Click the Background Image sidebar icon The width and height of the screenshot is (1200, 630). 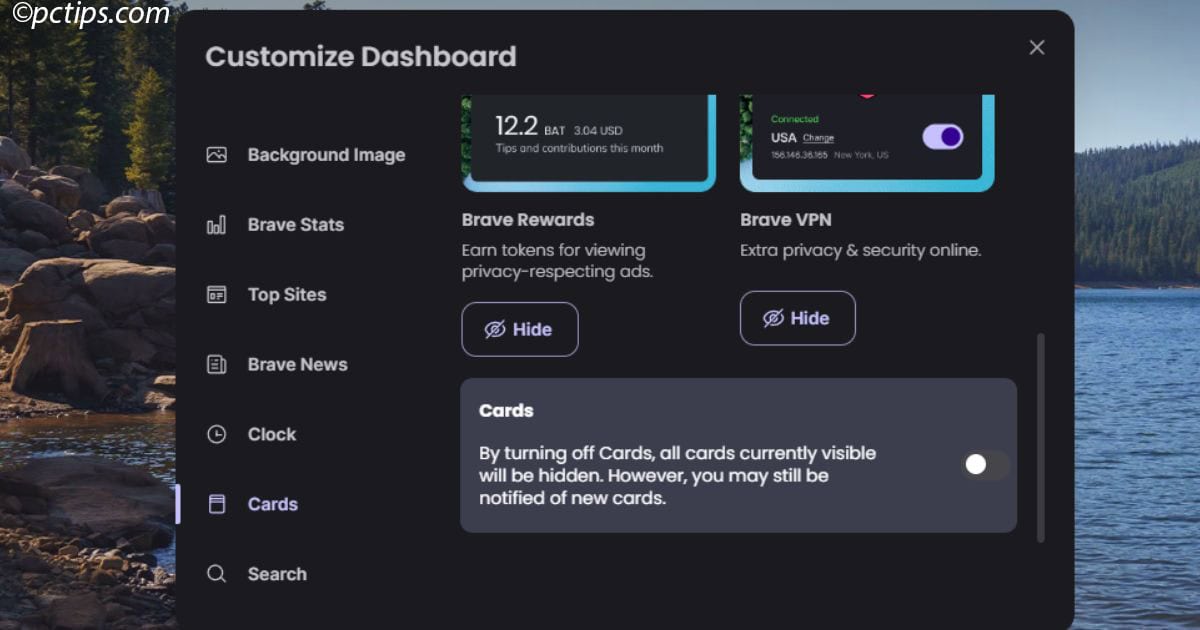tap(216, 155)
